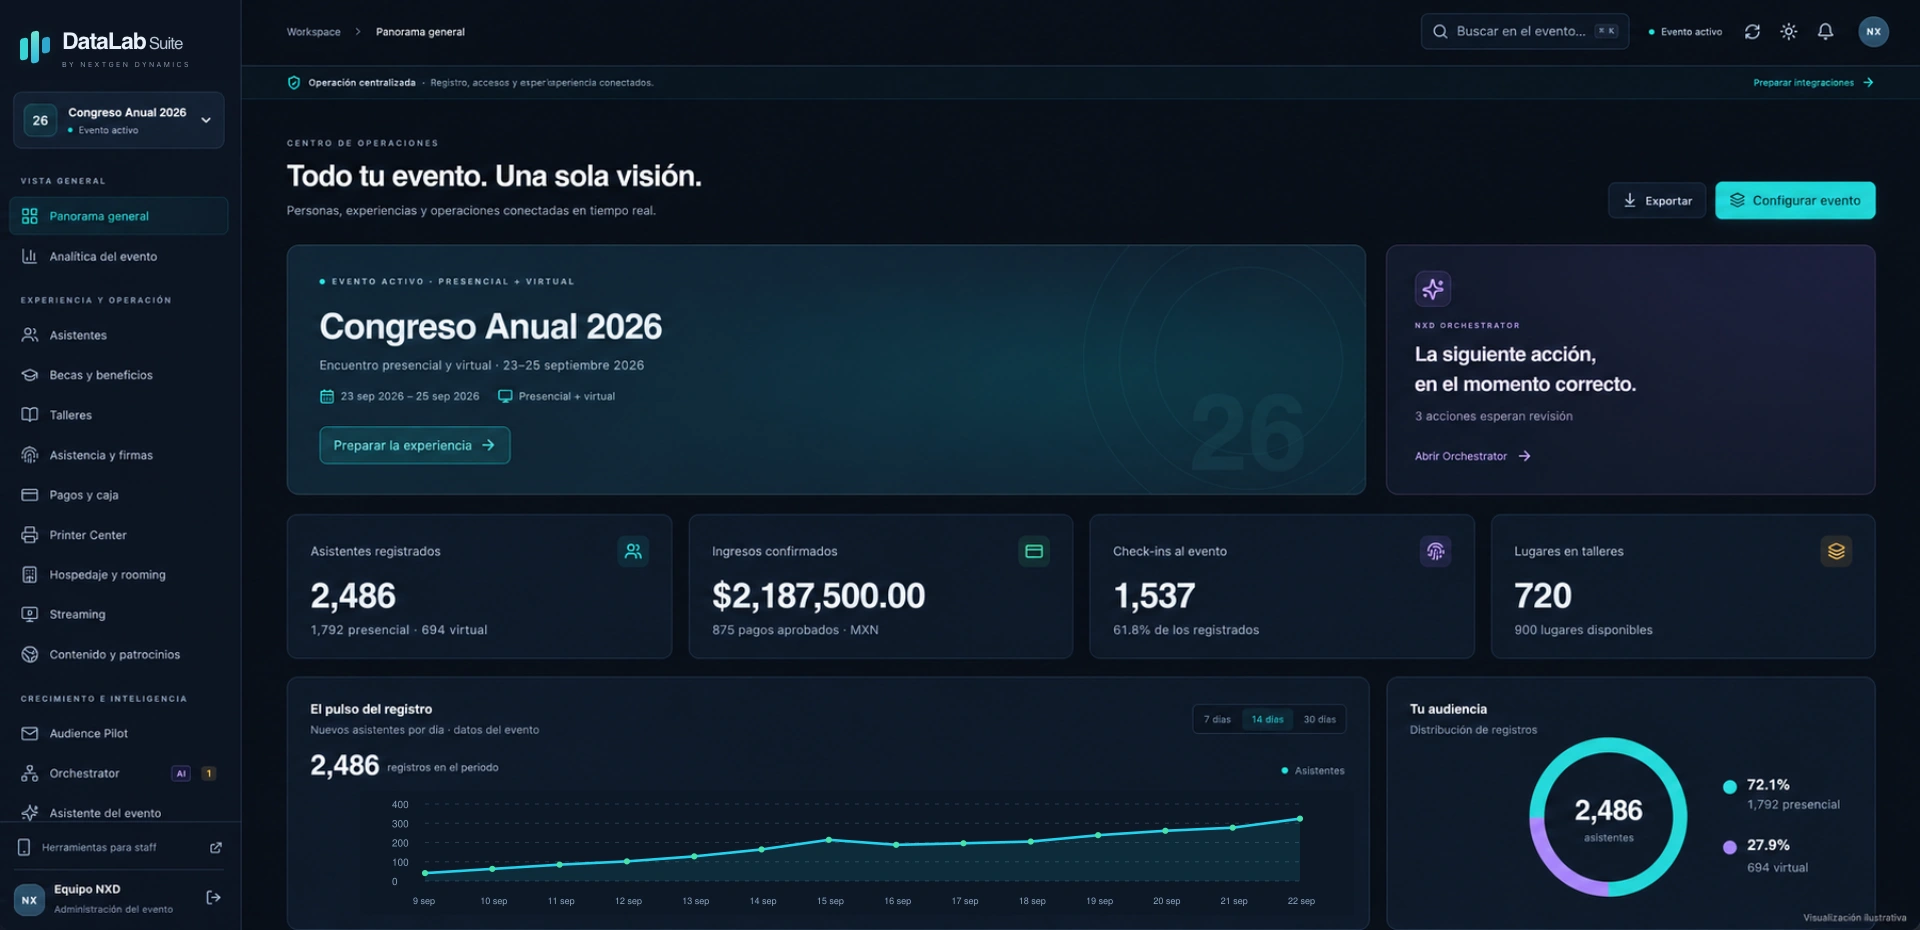Click the Check-ins fingerprint icon

pyautogui.click(x=1435, y=551)
